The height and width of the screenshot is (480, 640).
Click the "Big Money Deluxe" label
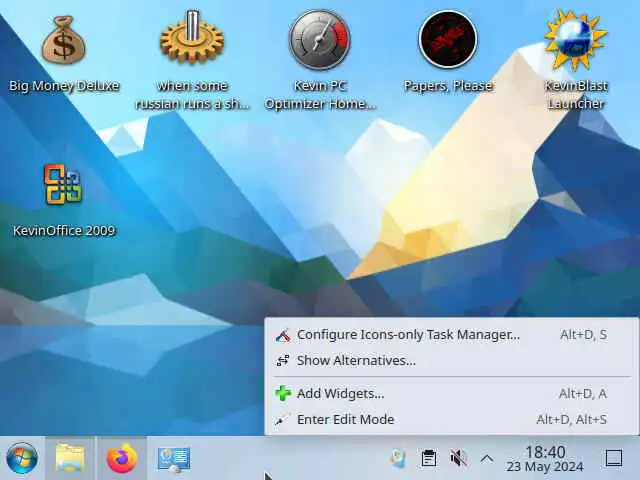pyautogui.click(x=64, y=86)
